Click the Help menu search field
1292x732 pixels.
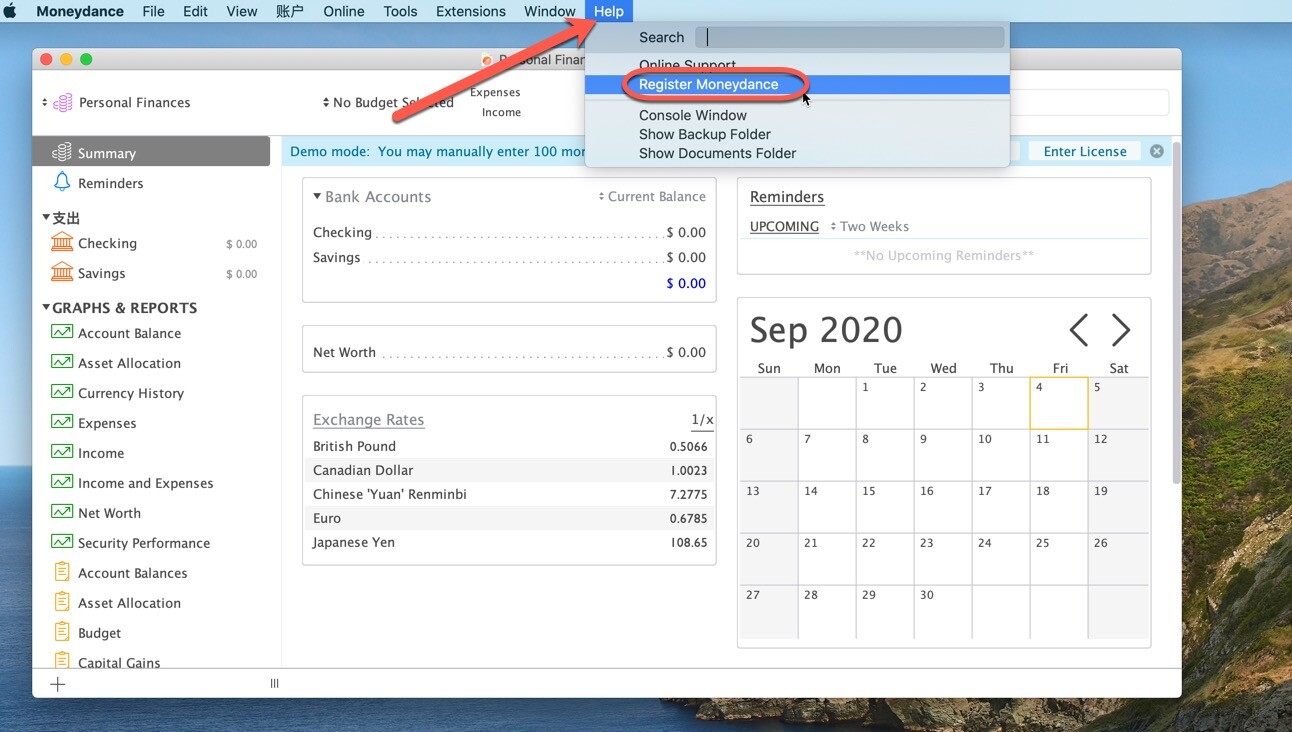[x=849, y=37]
